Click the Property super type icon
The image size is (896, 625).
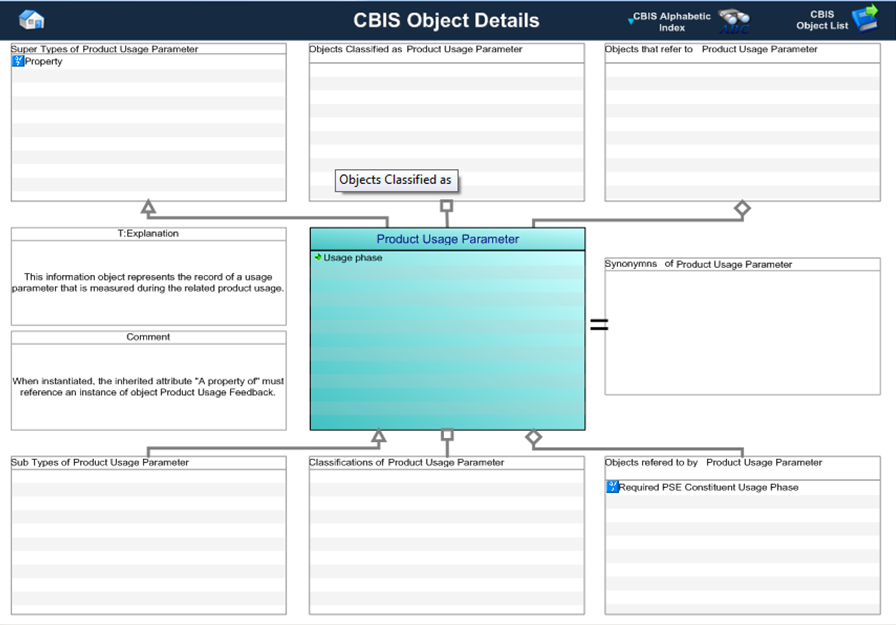click(x=18, y=61)
